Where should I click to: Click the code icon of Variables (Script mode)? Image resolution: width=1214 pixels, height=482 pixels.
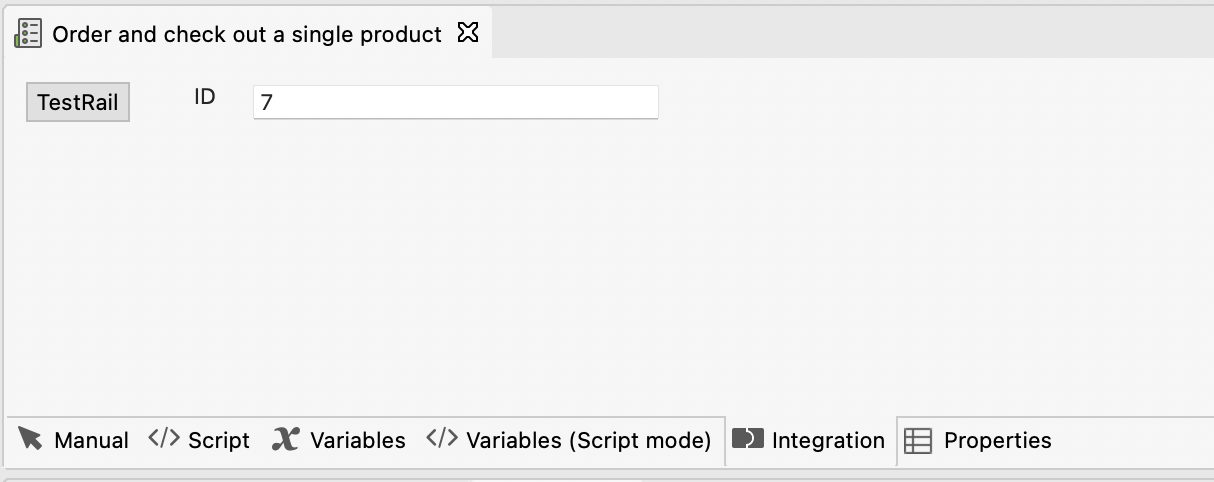click(x=442, y=439)
